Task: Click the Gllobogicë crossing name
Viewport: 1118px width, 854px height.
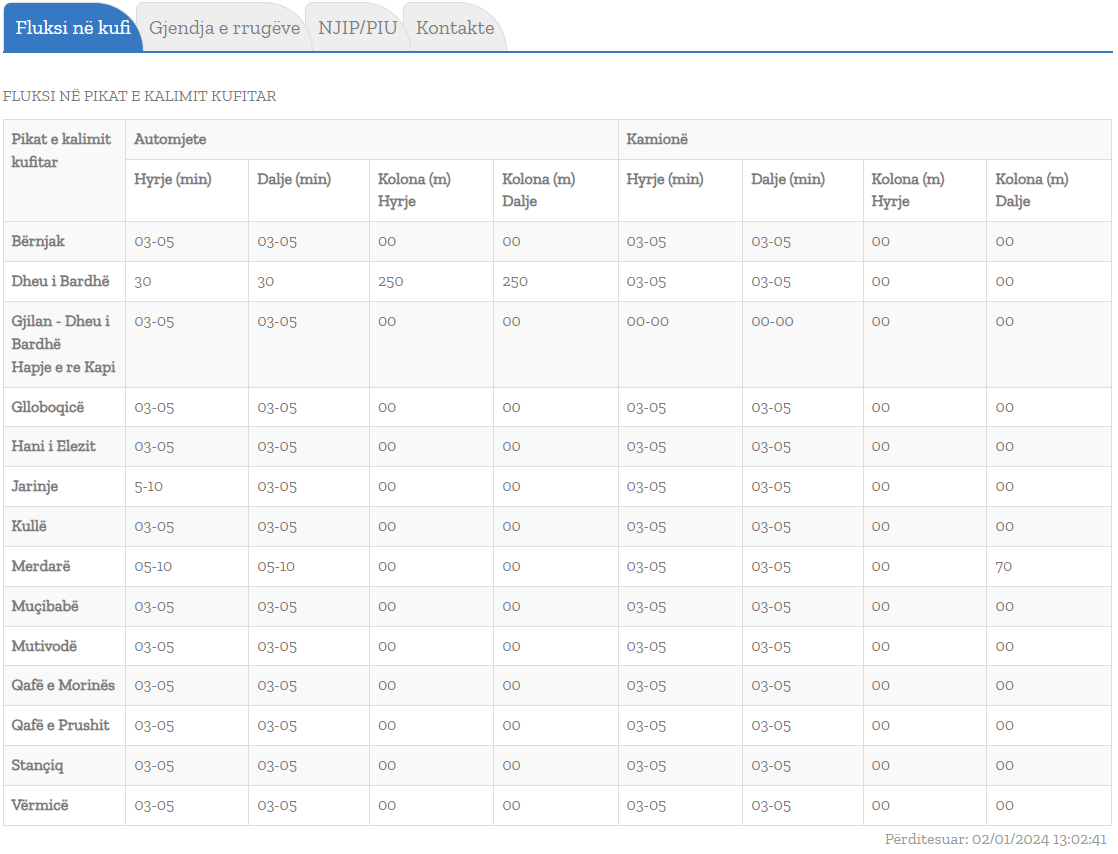Action: (48, 407)
